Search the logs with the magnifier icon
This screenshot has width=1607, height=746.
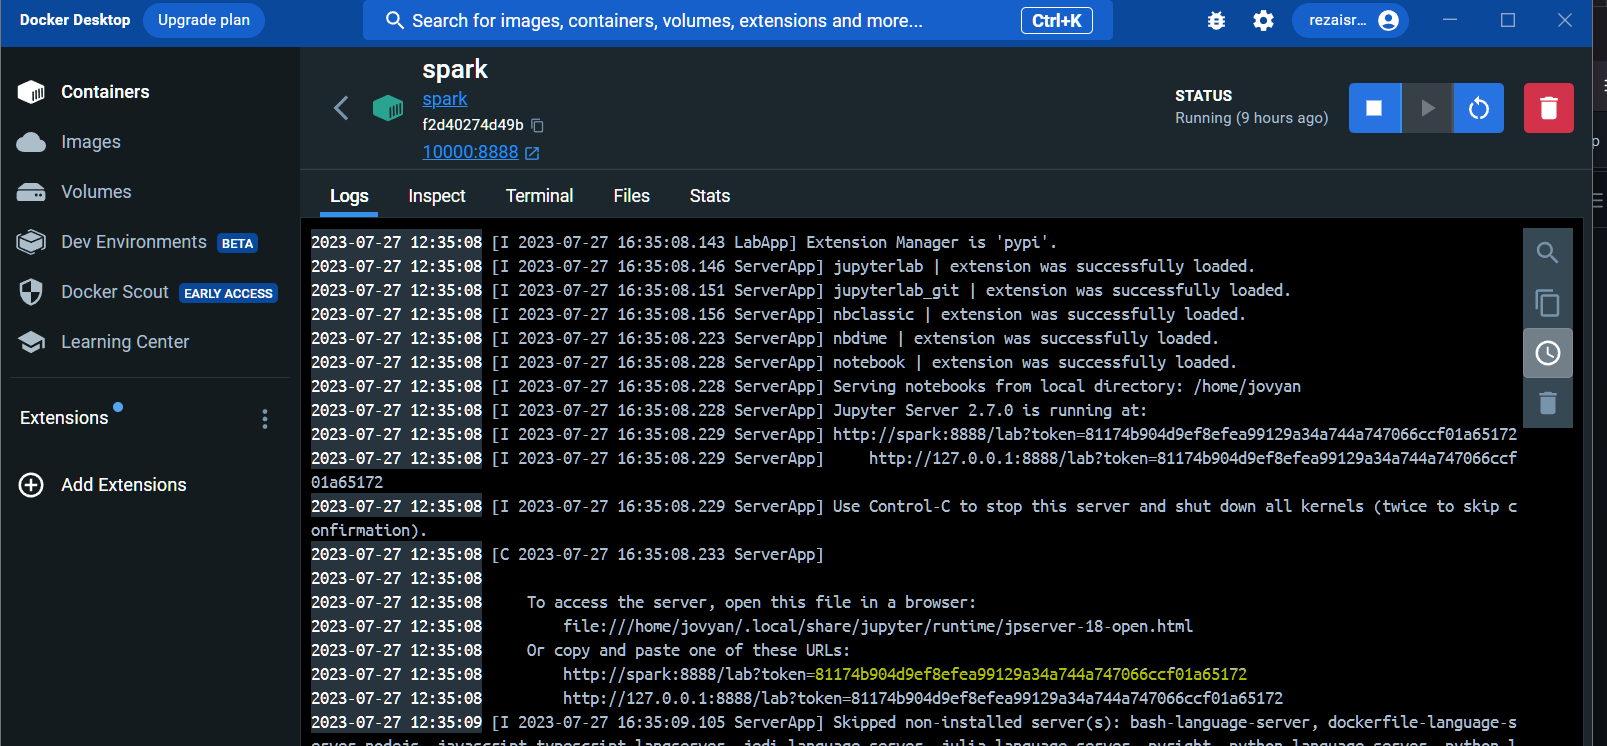[x=1547, y=253]
